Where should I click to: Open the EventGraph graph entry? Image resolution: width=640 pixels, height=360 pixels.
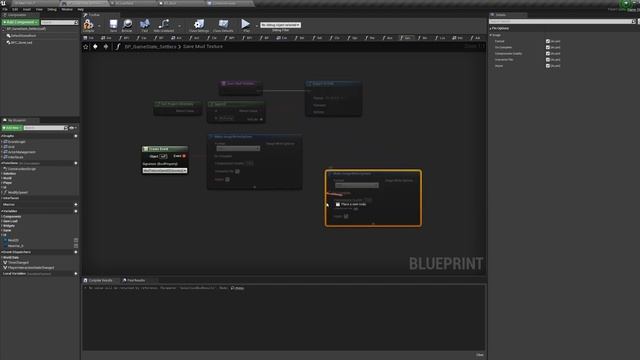click(x=16, y=142)
